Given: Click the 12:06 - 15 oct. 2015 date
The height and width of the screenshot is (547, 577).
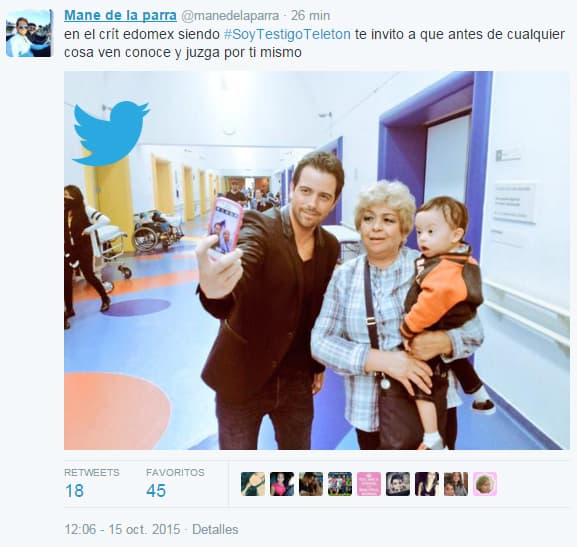Looking at the screenshot, I should pos(122,529).
